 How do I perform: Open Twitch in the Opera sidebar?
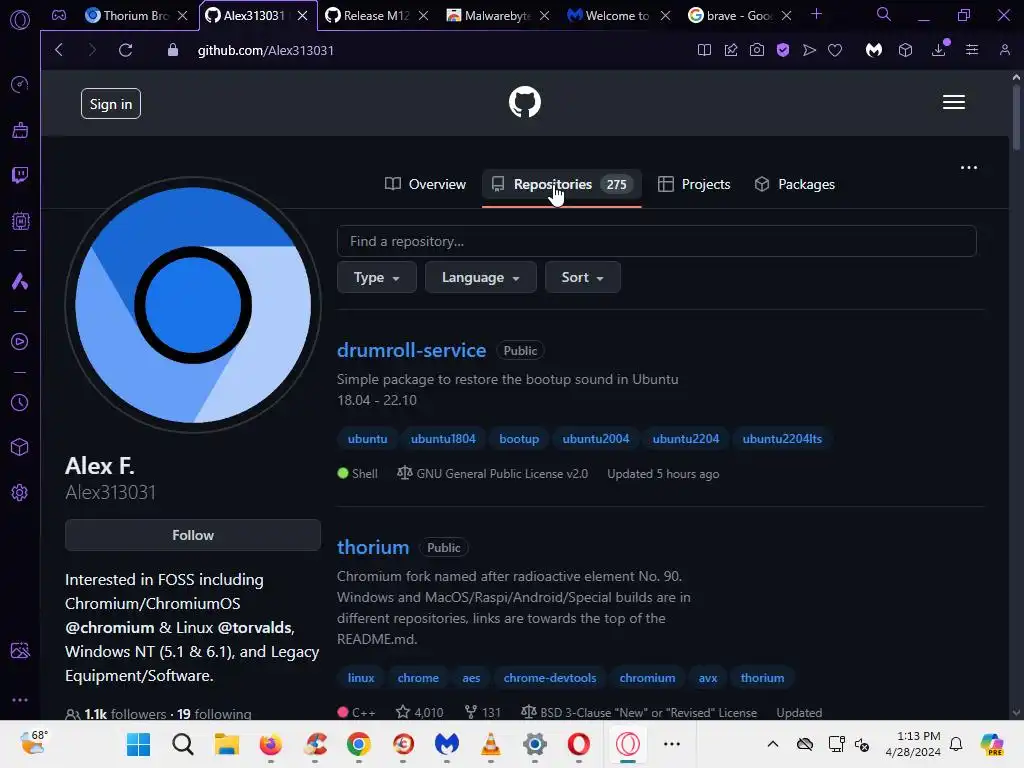(x=20, y=175)
